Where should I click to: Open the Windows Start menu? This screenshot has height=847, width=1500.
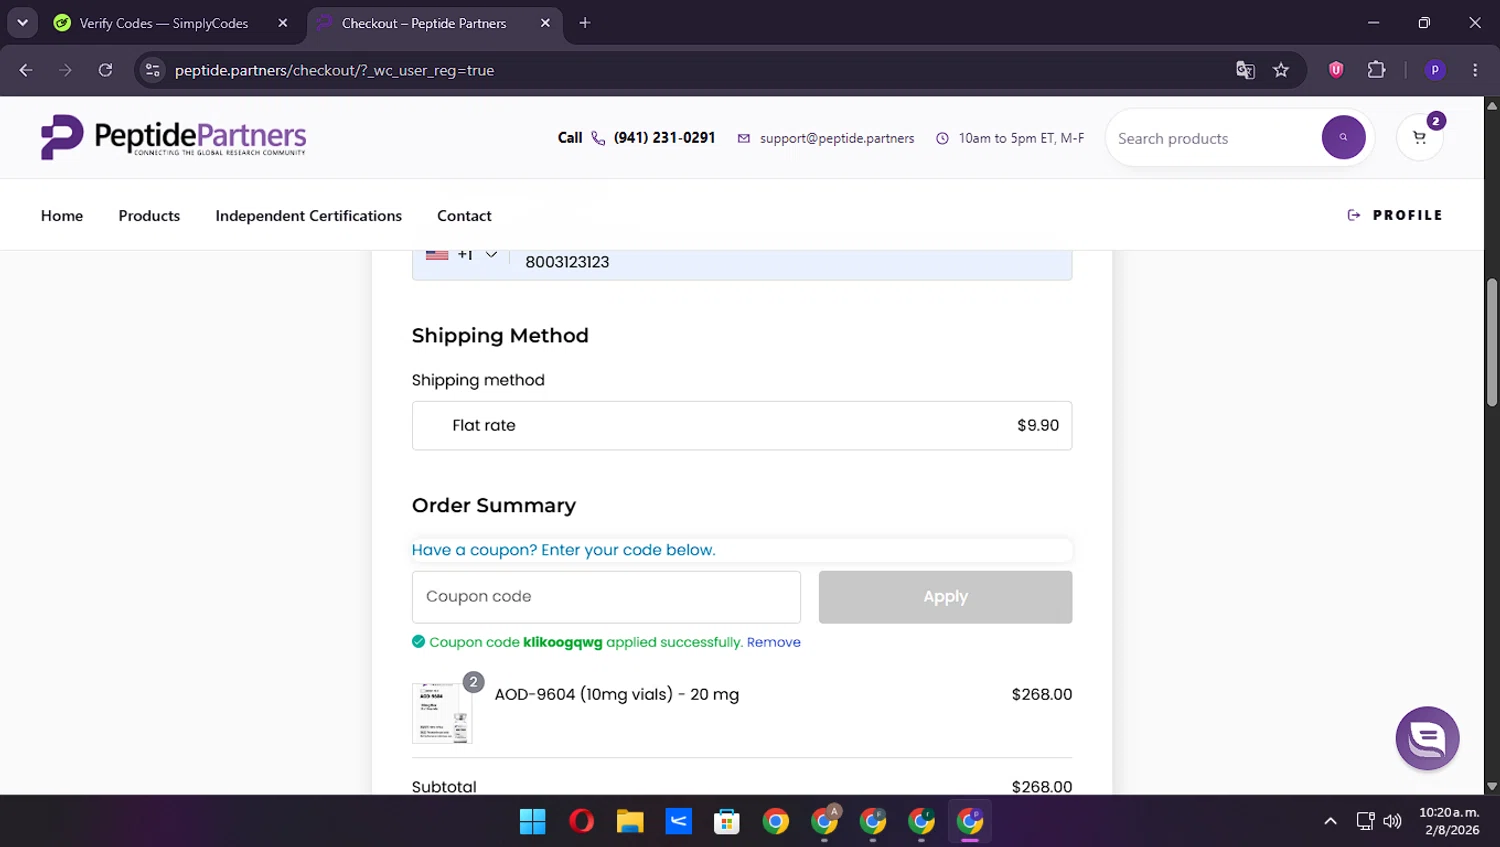[533, 822]
